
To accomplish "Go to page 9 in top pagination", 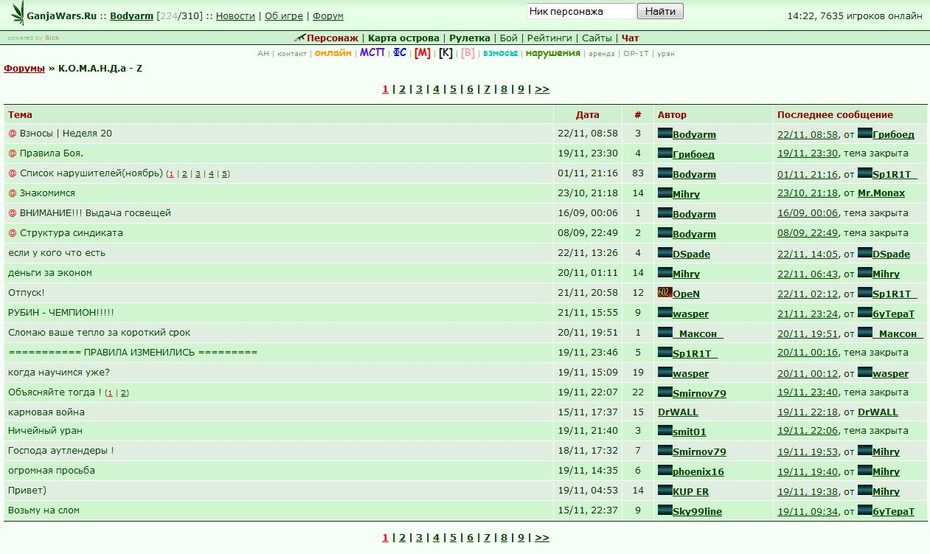I will (521, 89).
